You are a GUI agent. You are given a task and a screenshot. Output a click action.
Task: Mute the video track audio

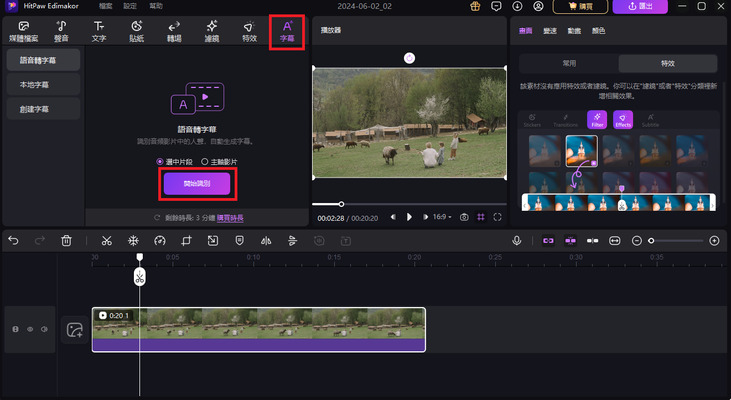click(x=45, y=329)
